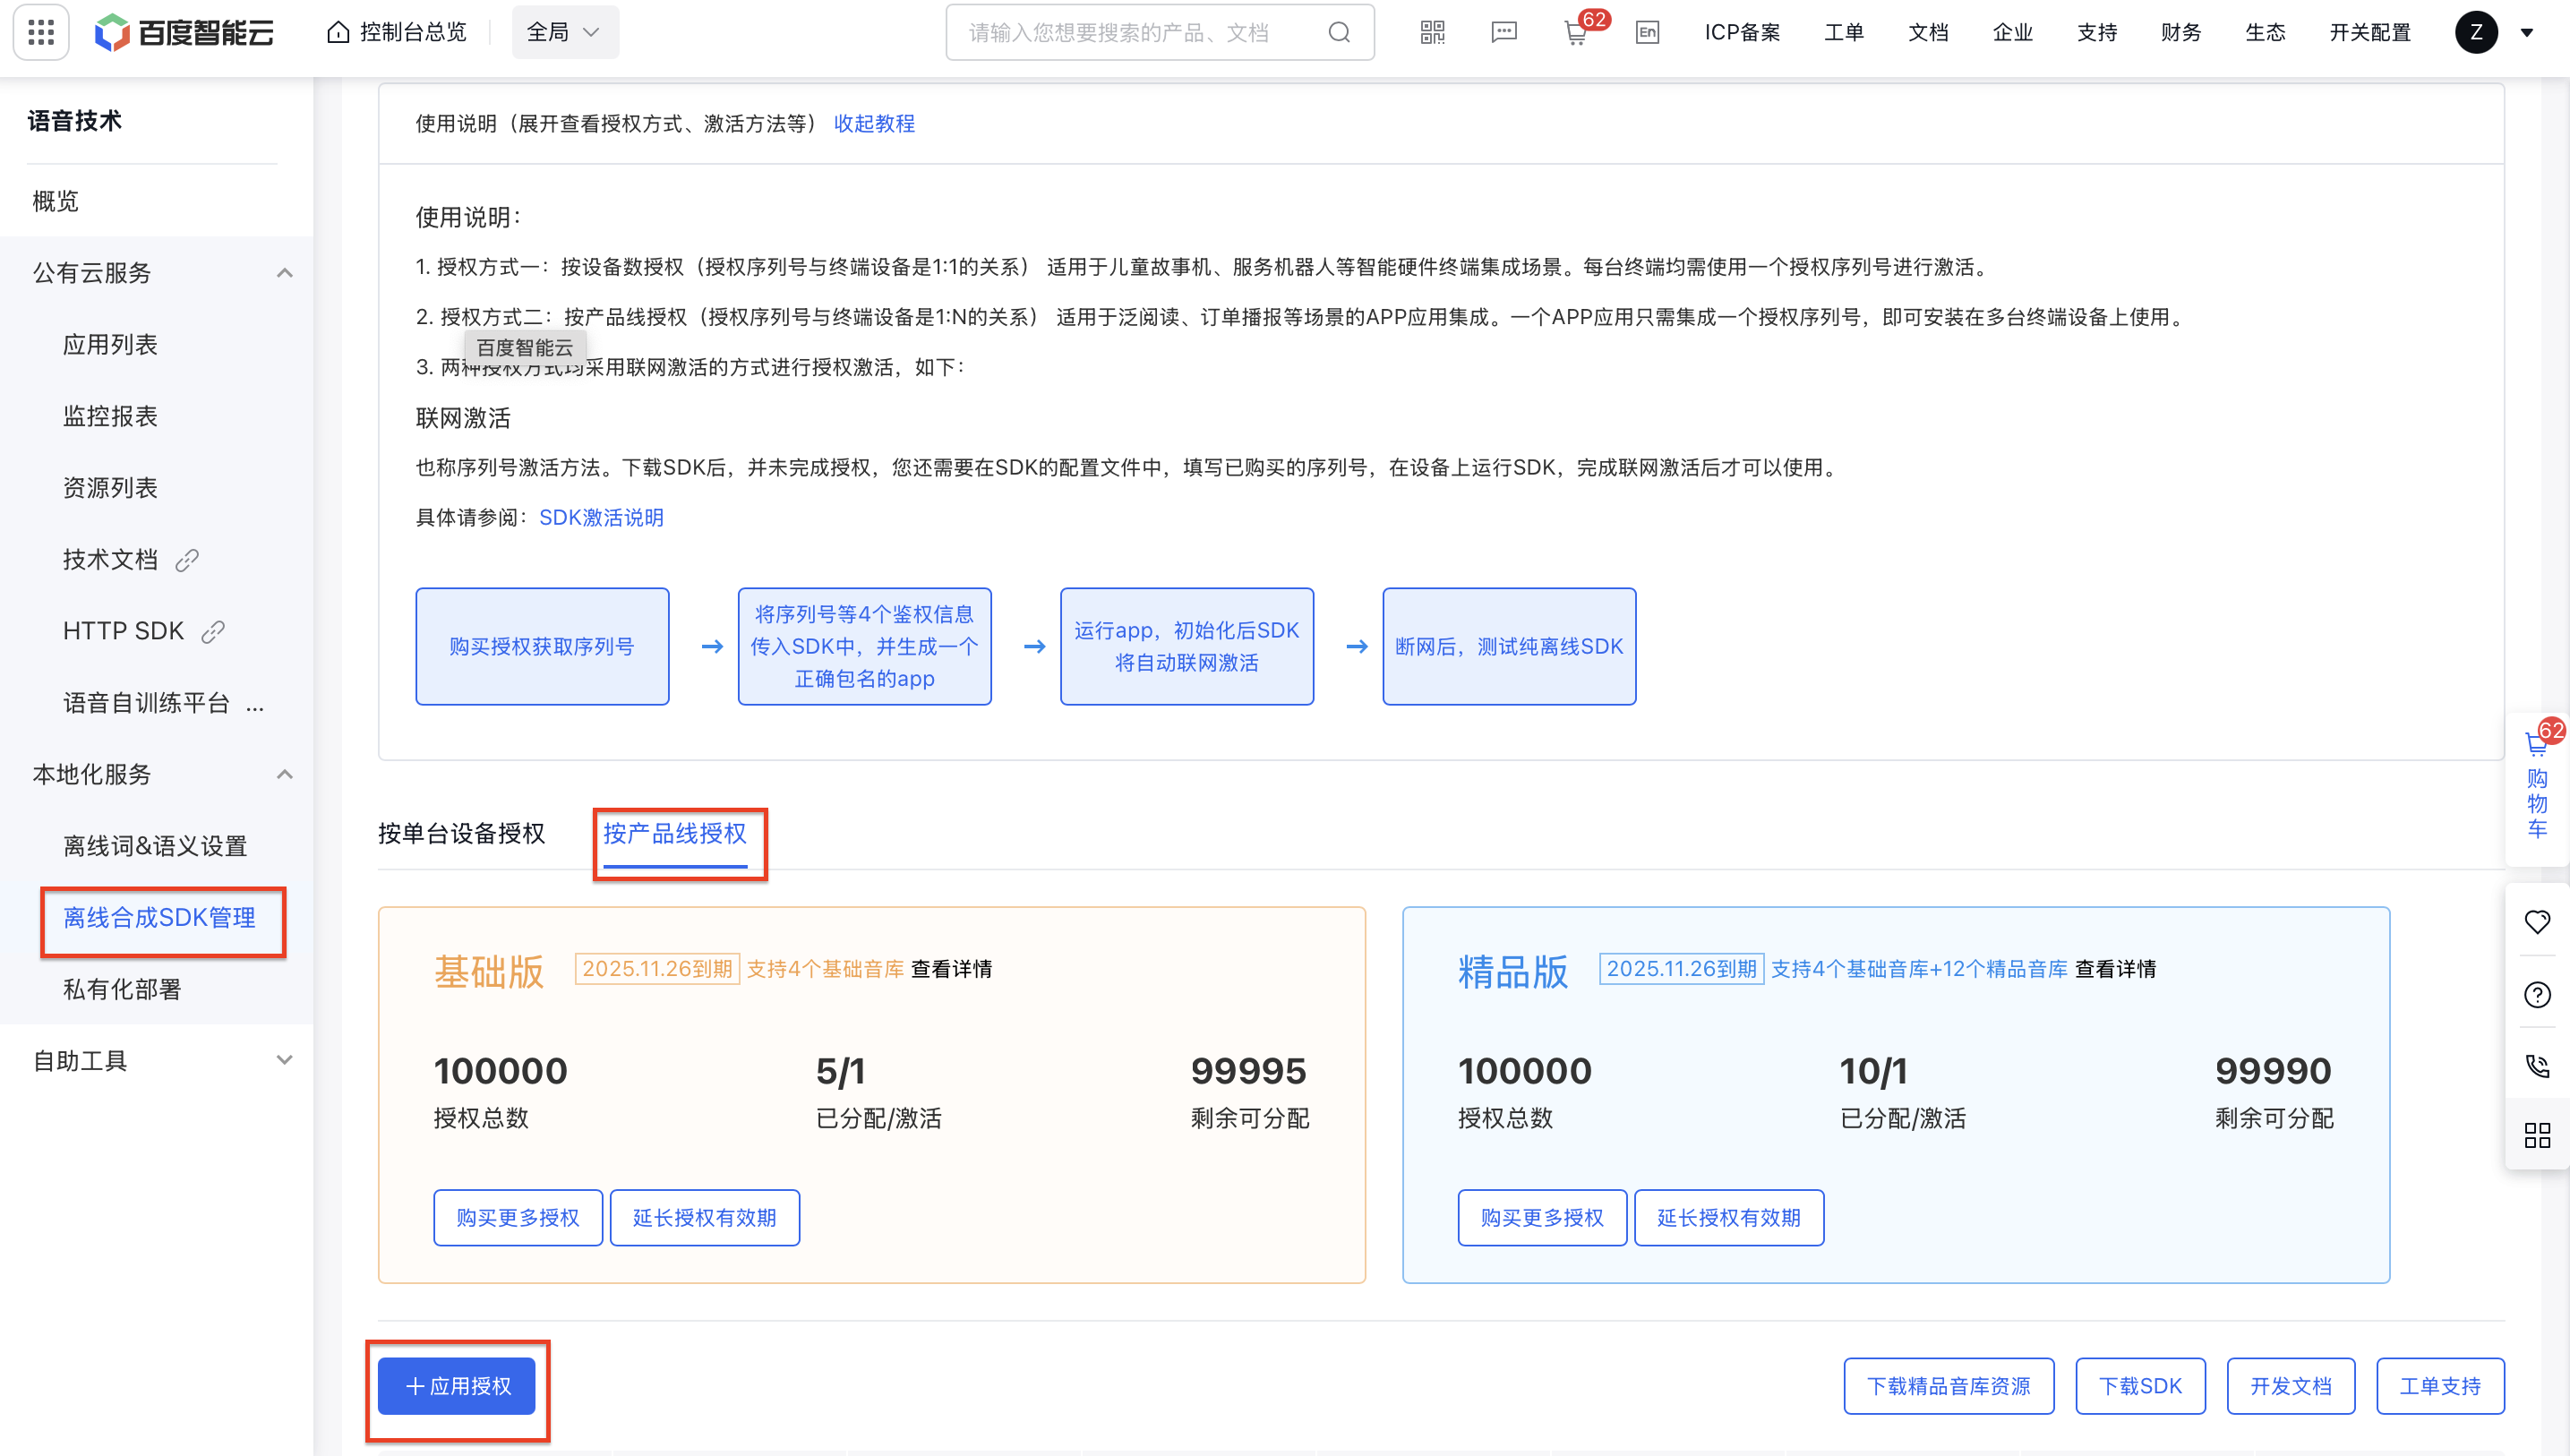The width and height of the screenshot is (2570, 1456).
Task: Open 企业 menu in header
Action: tap(2012, 32)
